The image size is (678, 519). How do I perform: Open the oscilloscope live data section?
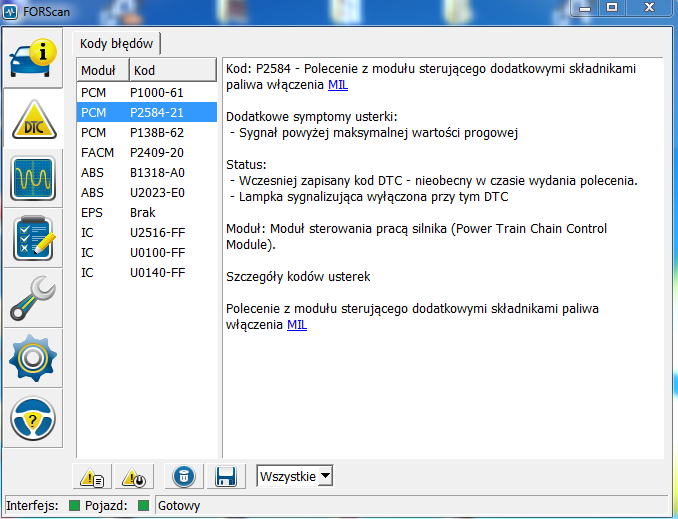coord(33,180)
